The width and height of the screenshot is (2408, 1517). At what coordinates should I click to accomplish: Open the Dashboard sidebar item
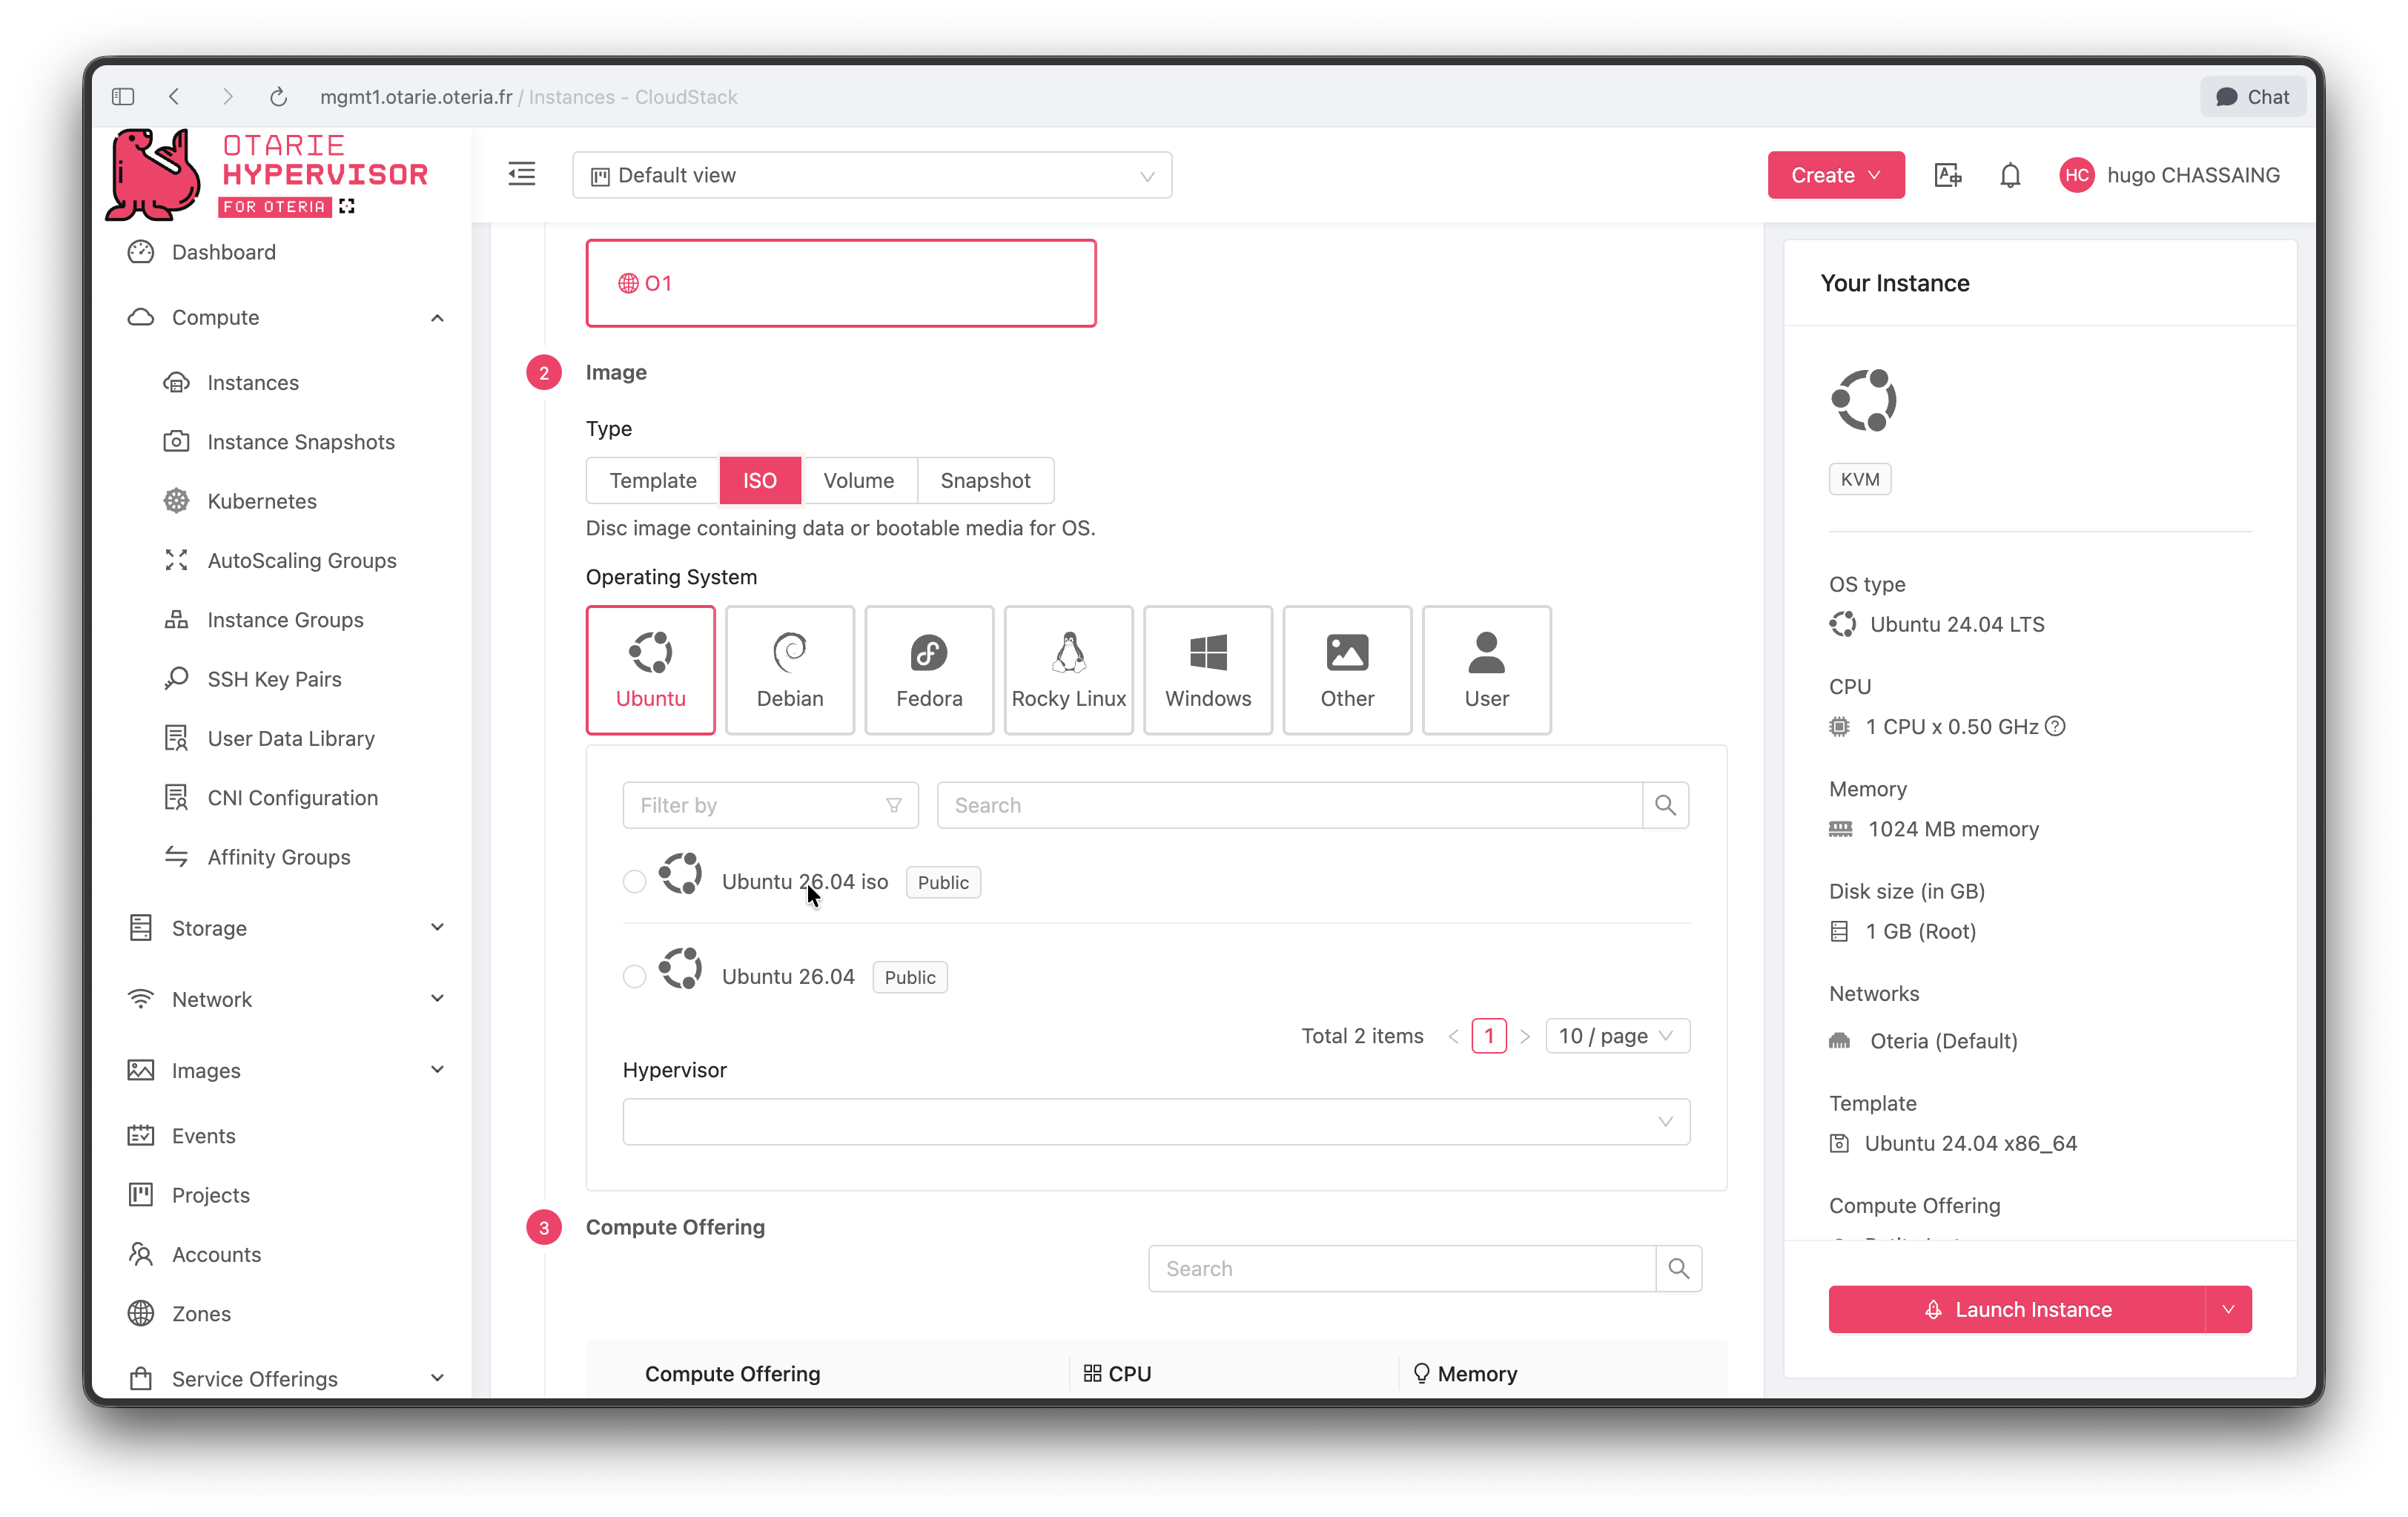[x=223, y=252]
